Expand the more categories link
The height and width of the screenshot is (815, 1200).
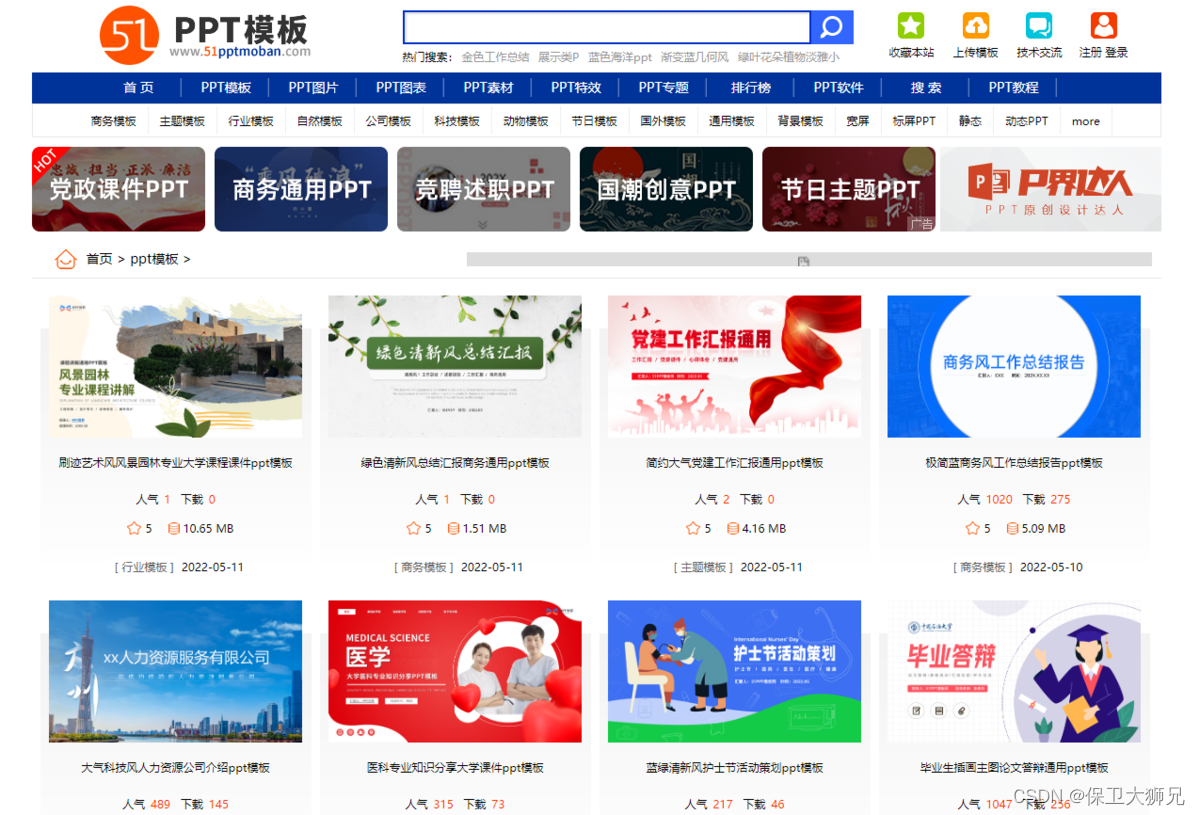click(1086, 122)
